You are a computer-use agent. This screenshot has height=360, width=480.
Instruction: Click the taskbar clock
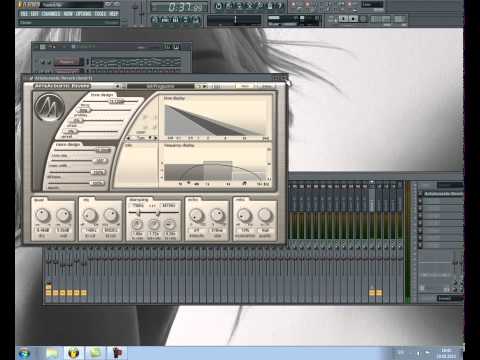click(x=446, y=353)
